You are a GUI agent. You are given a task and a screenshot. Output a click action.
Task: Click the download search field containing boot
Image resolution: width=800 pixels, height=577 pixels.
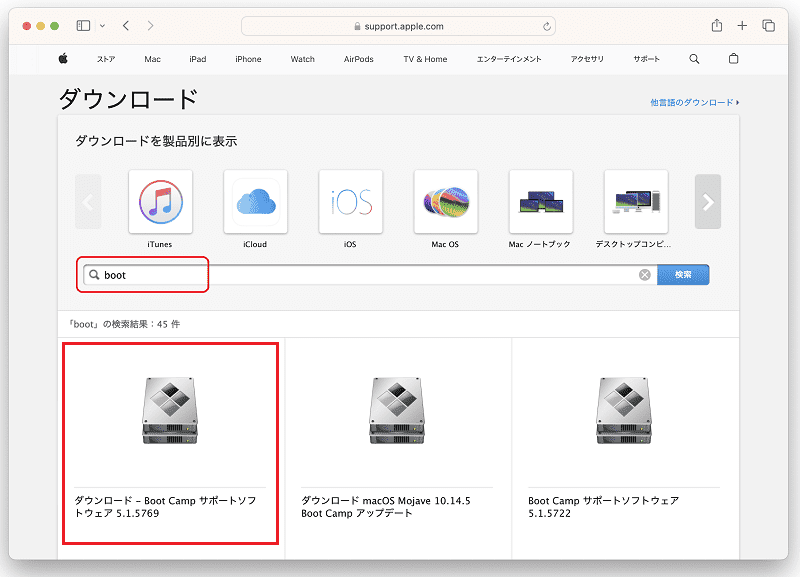point(370,275)
